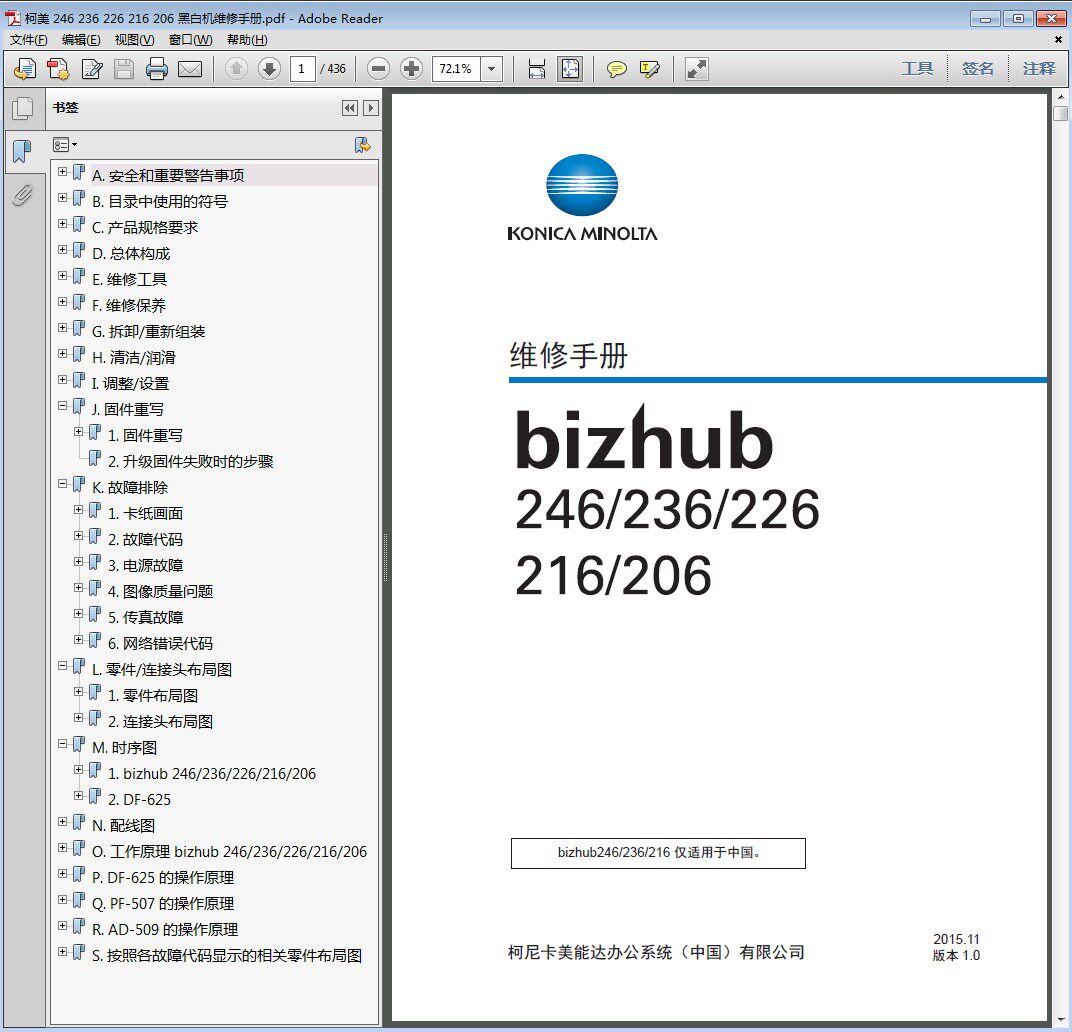Click the zoom value 72.1% field
This screenshot has width=1072, height=1032.
(x=456, y=69)
